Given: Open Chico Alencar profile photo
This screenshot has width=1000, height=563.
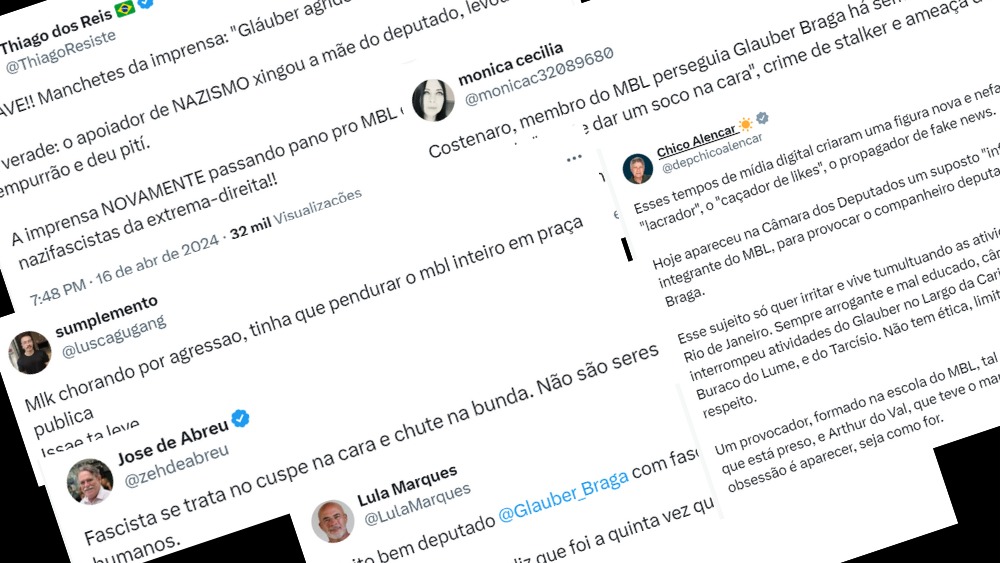Looking at the screenshot, I should (638, 168).
